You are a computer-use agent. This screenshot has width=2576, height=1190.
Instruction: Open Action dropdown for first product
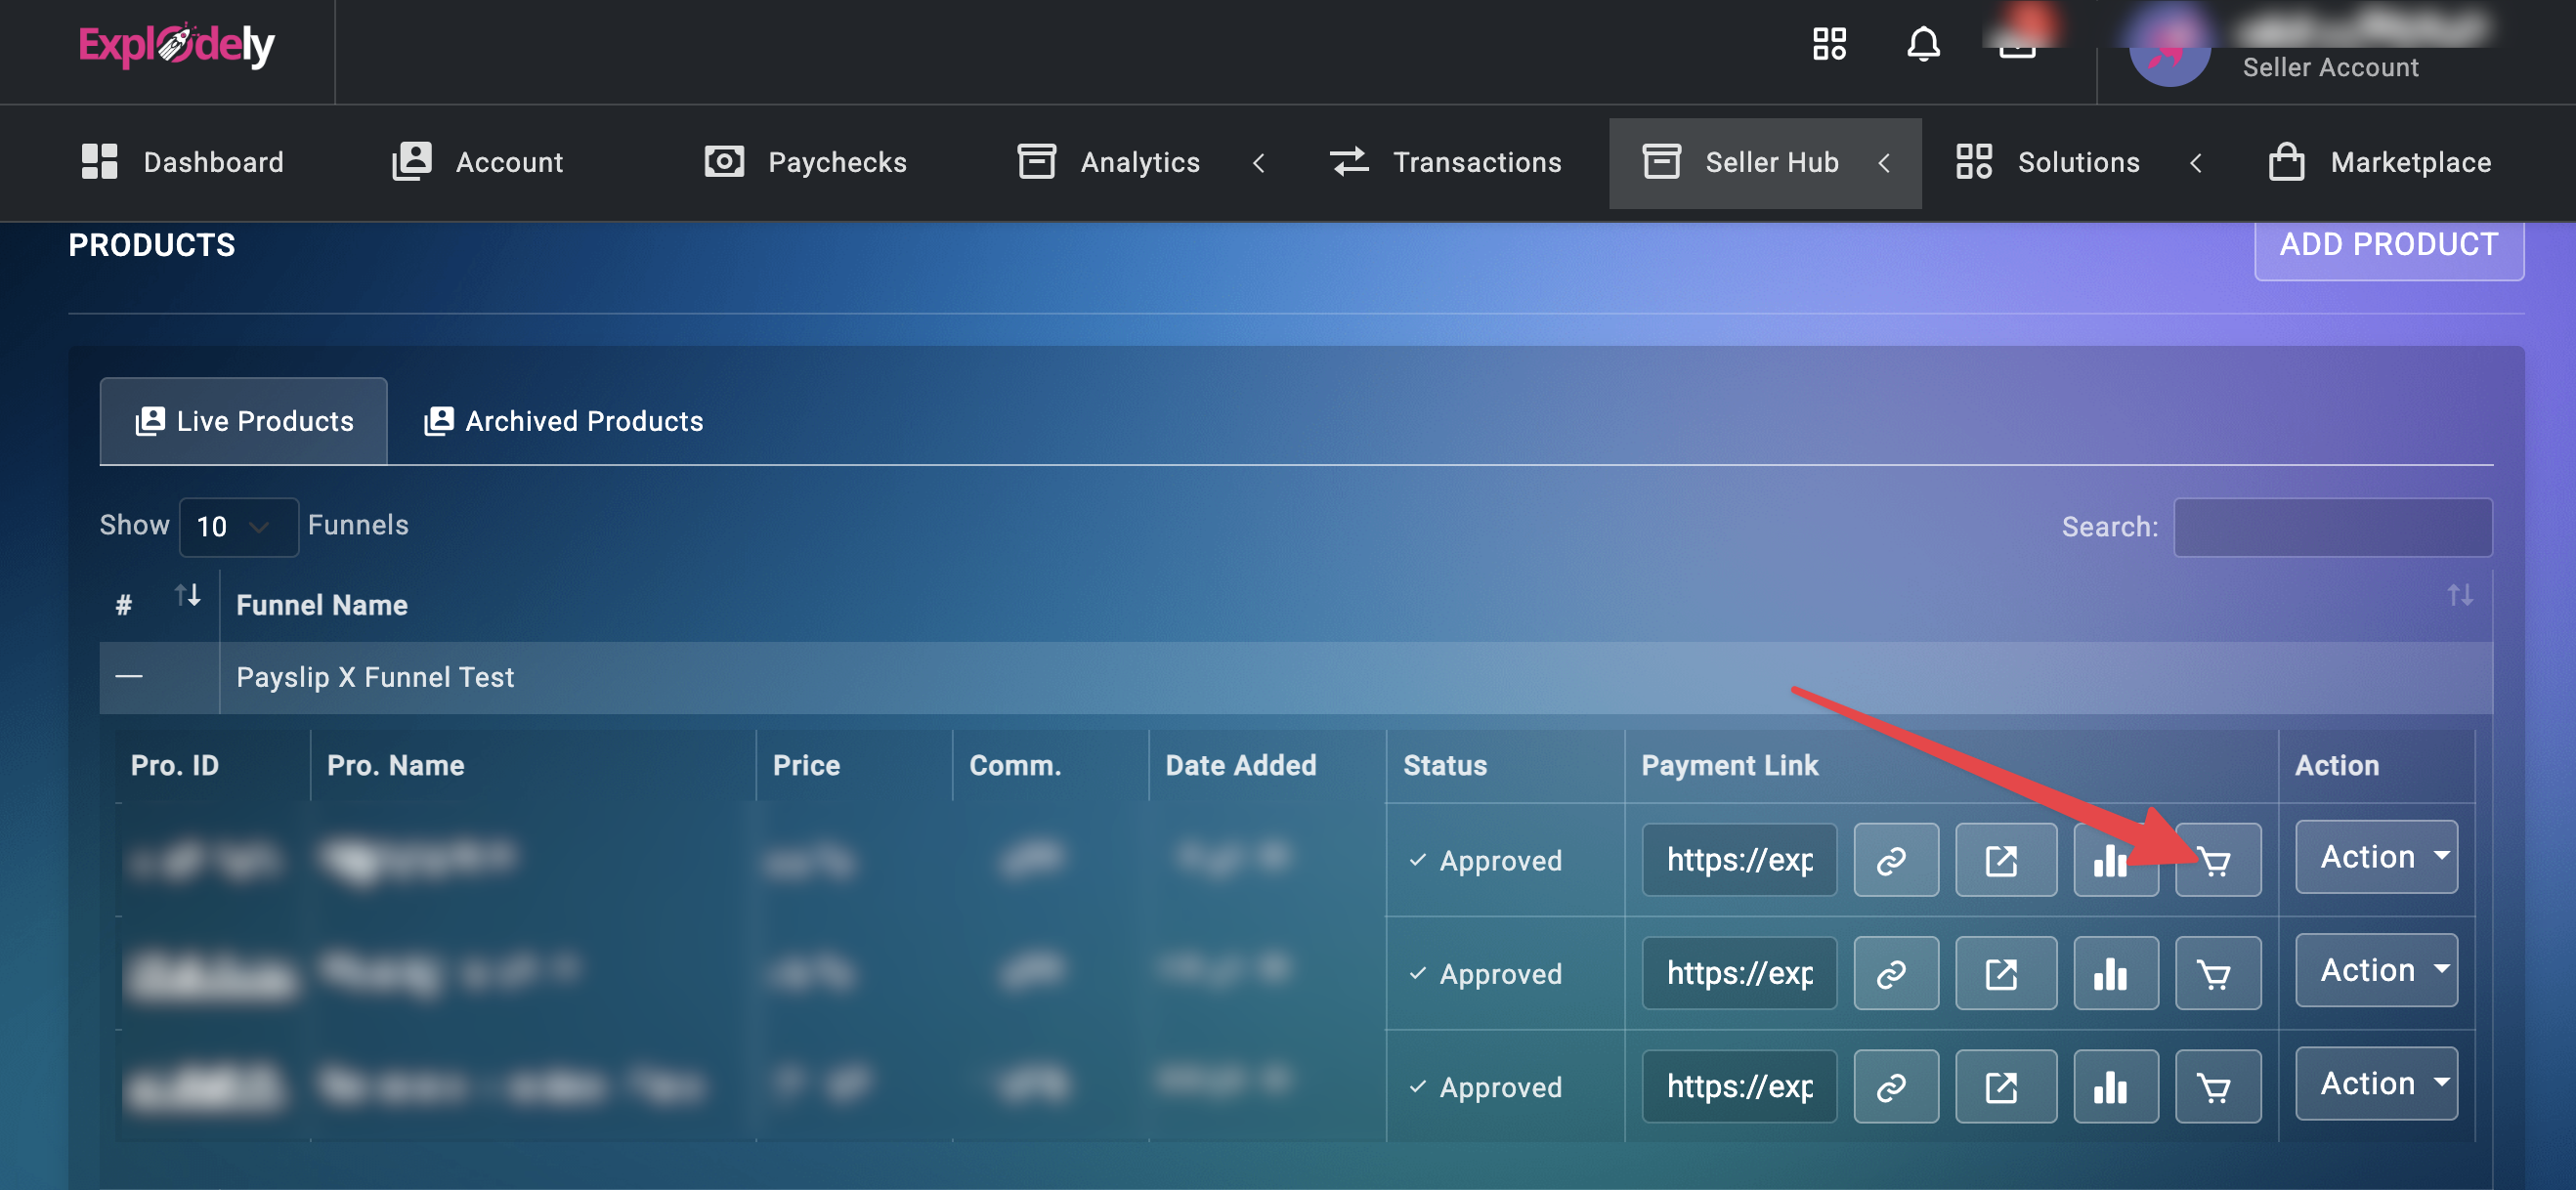click(x=2375, y=857)
